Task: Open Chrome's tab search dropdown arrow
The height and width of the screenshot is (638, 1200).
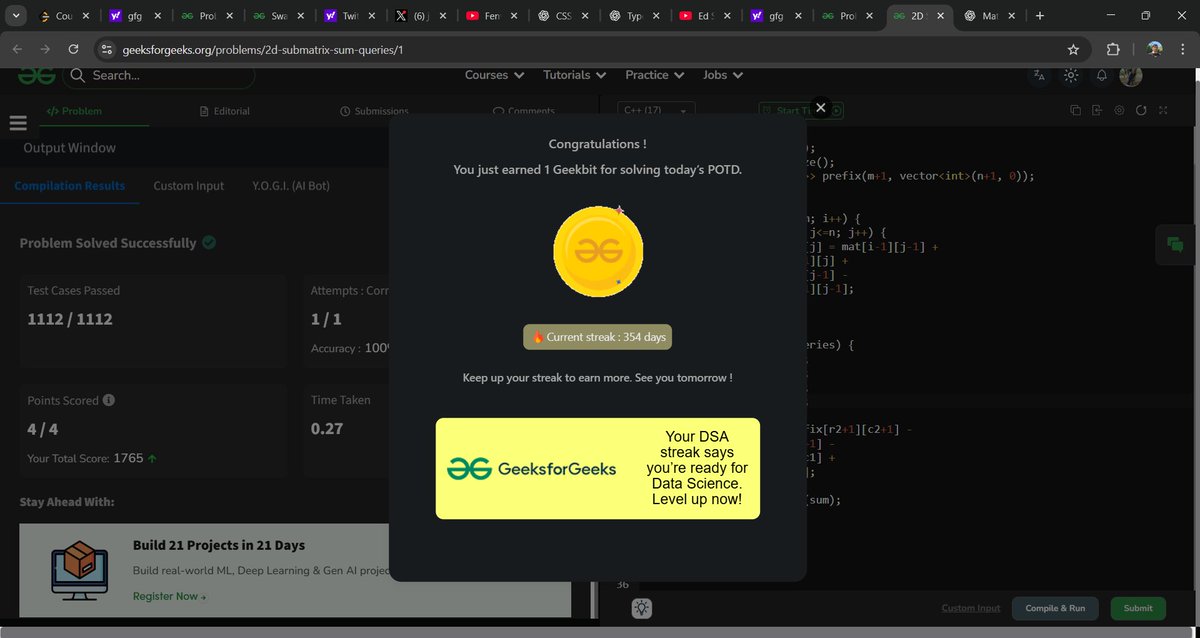Action: (x=14, y=16)
